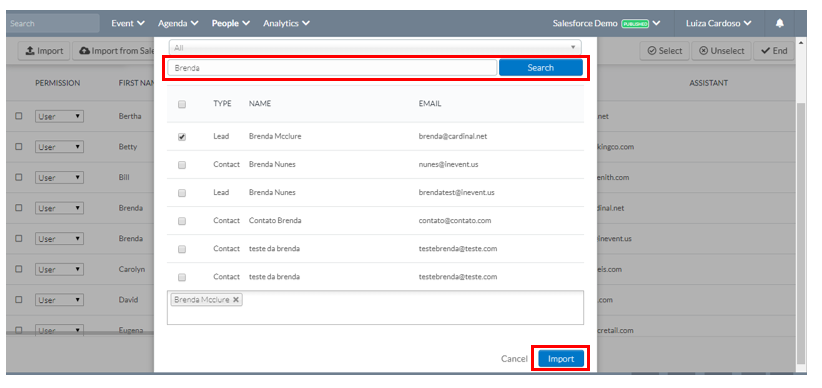Open the Analytics menu
The width and height of the screenshot is (822, 388).
tap(286, 23)
